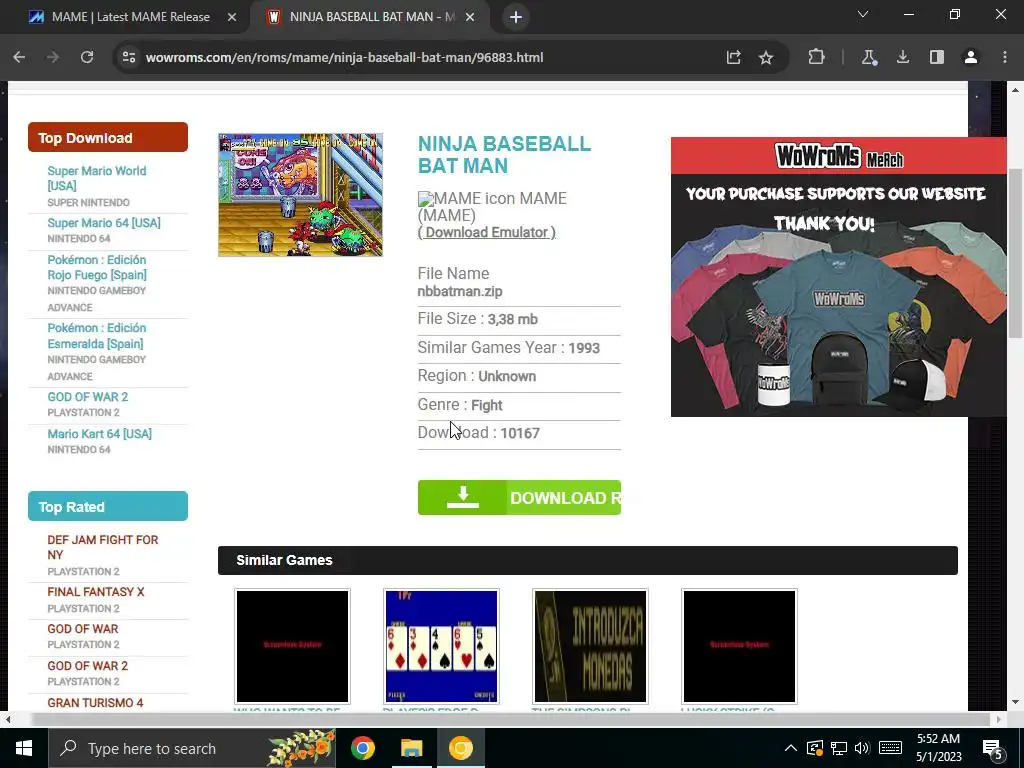This screenshot has height=768, width=1024.
Task: Open the fourth similar game thumbnail
Action: click(739, 647)
